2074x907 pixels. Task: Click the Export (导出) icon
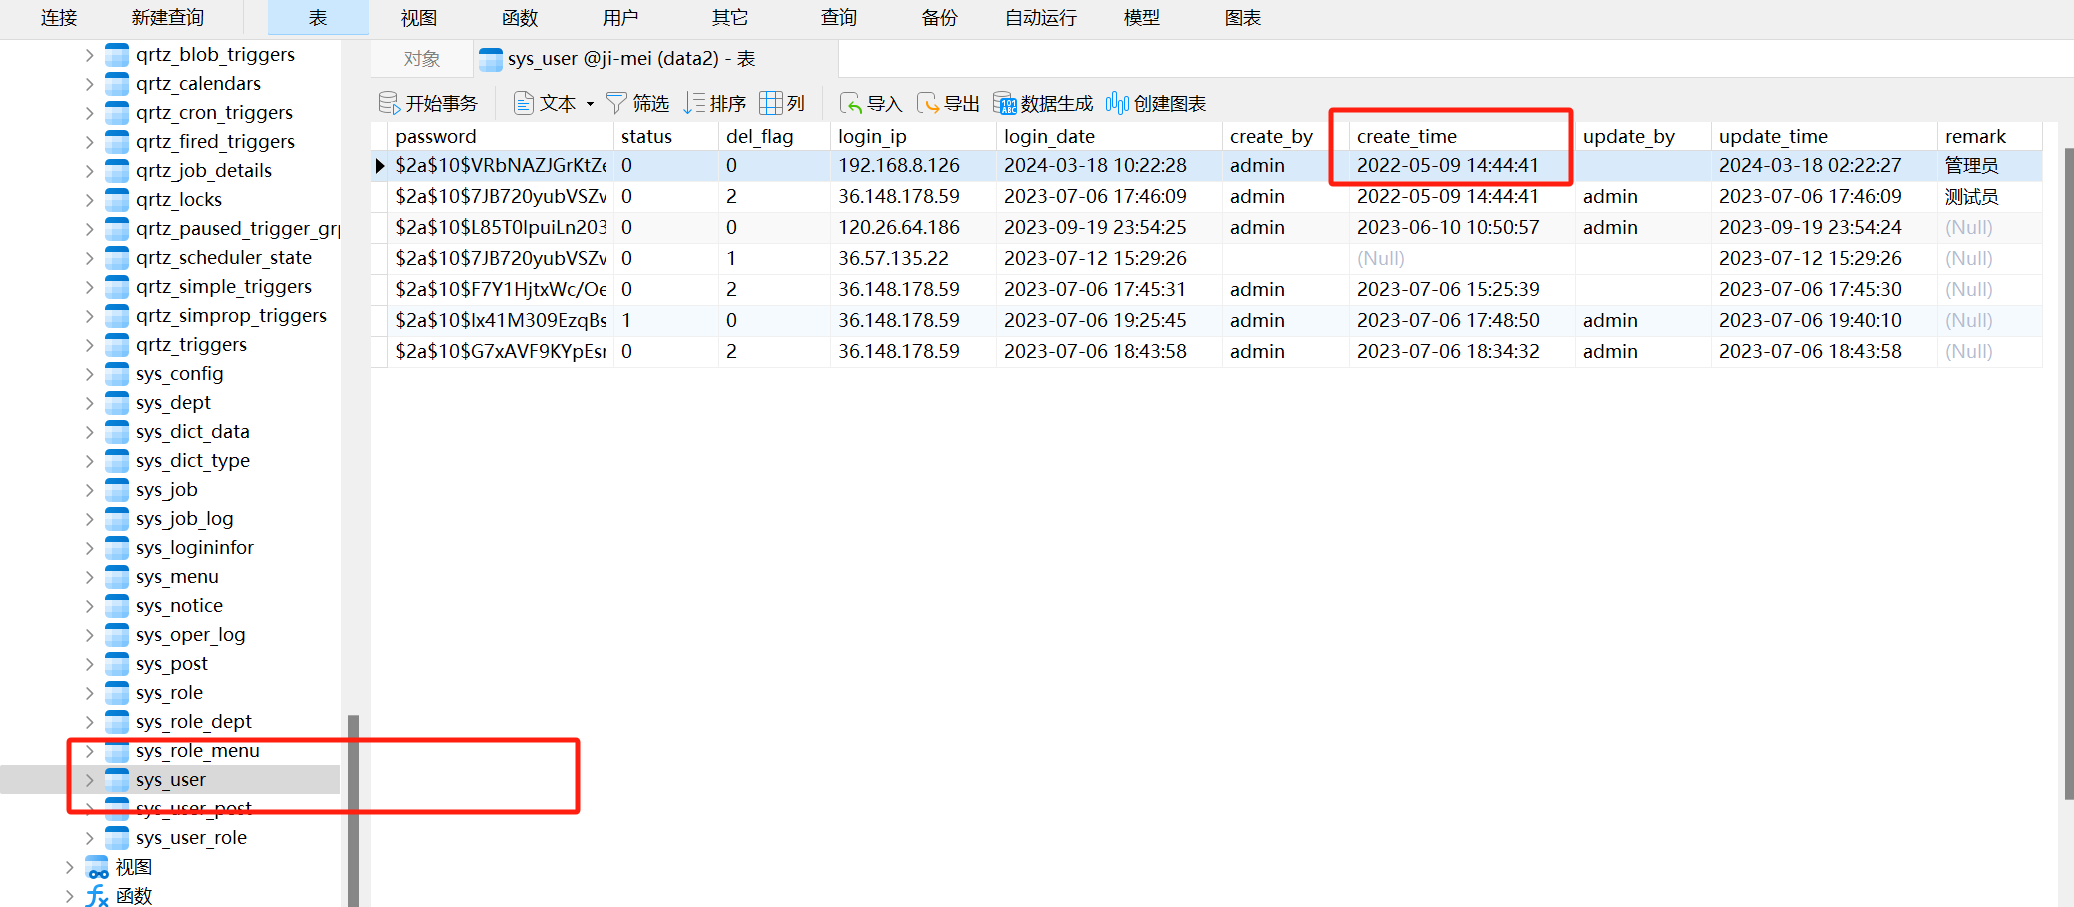click(x=928, y=103)
